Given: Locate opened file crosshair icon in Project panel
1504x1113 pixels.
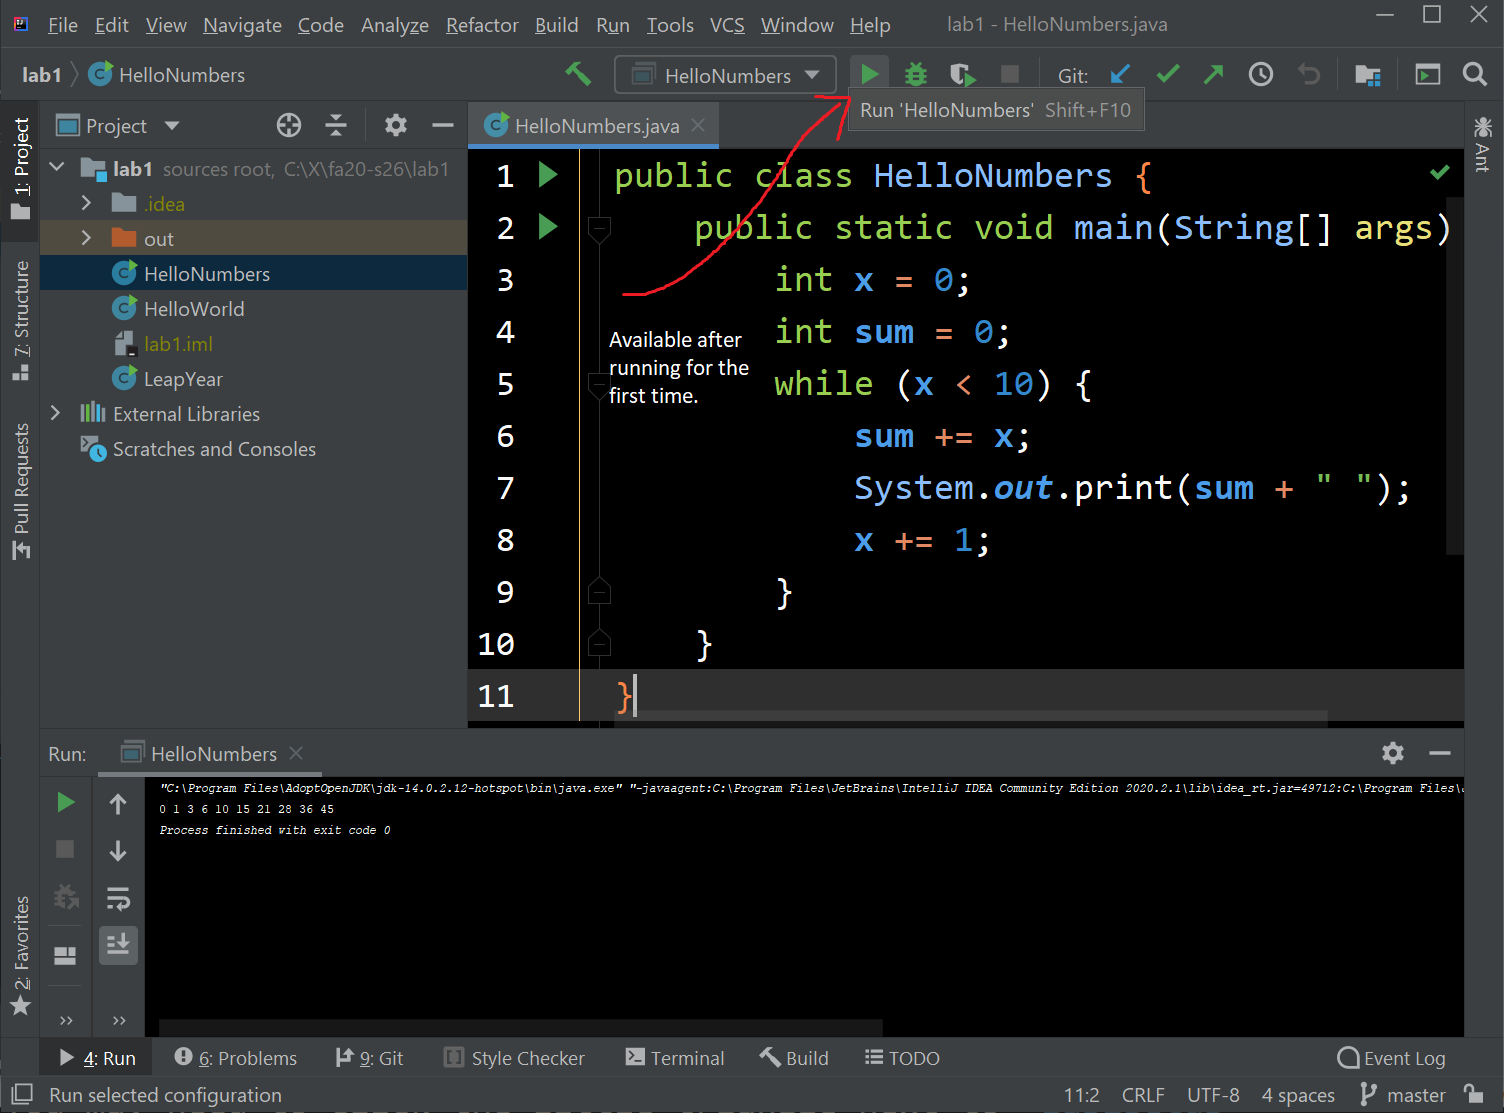Looking at the screenshot, I should point(289,125).
